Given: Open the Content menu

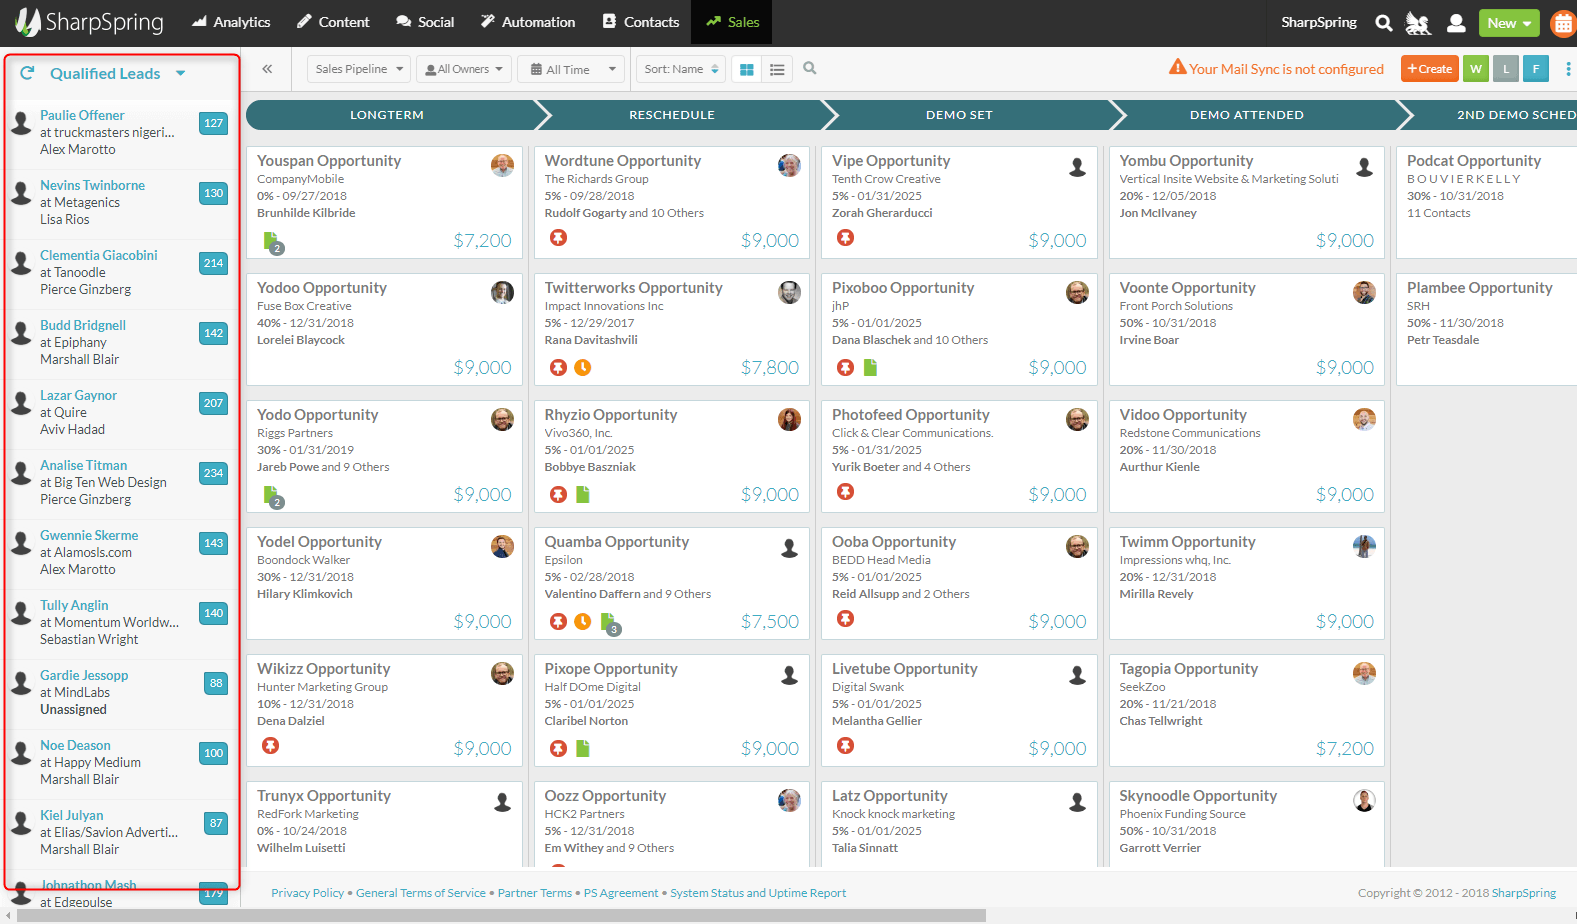Looking at the screenshot, I should (x=333, y=22).
